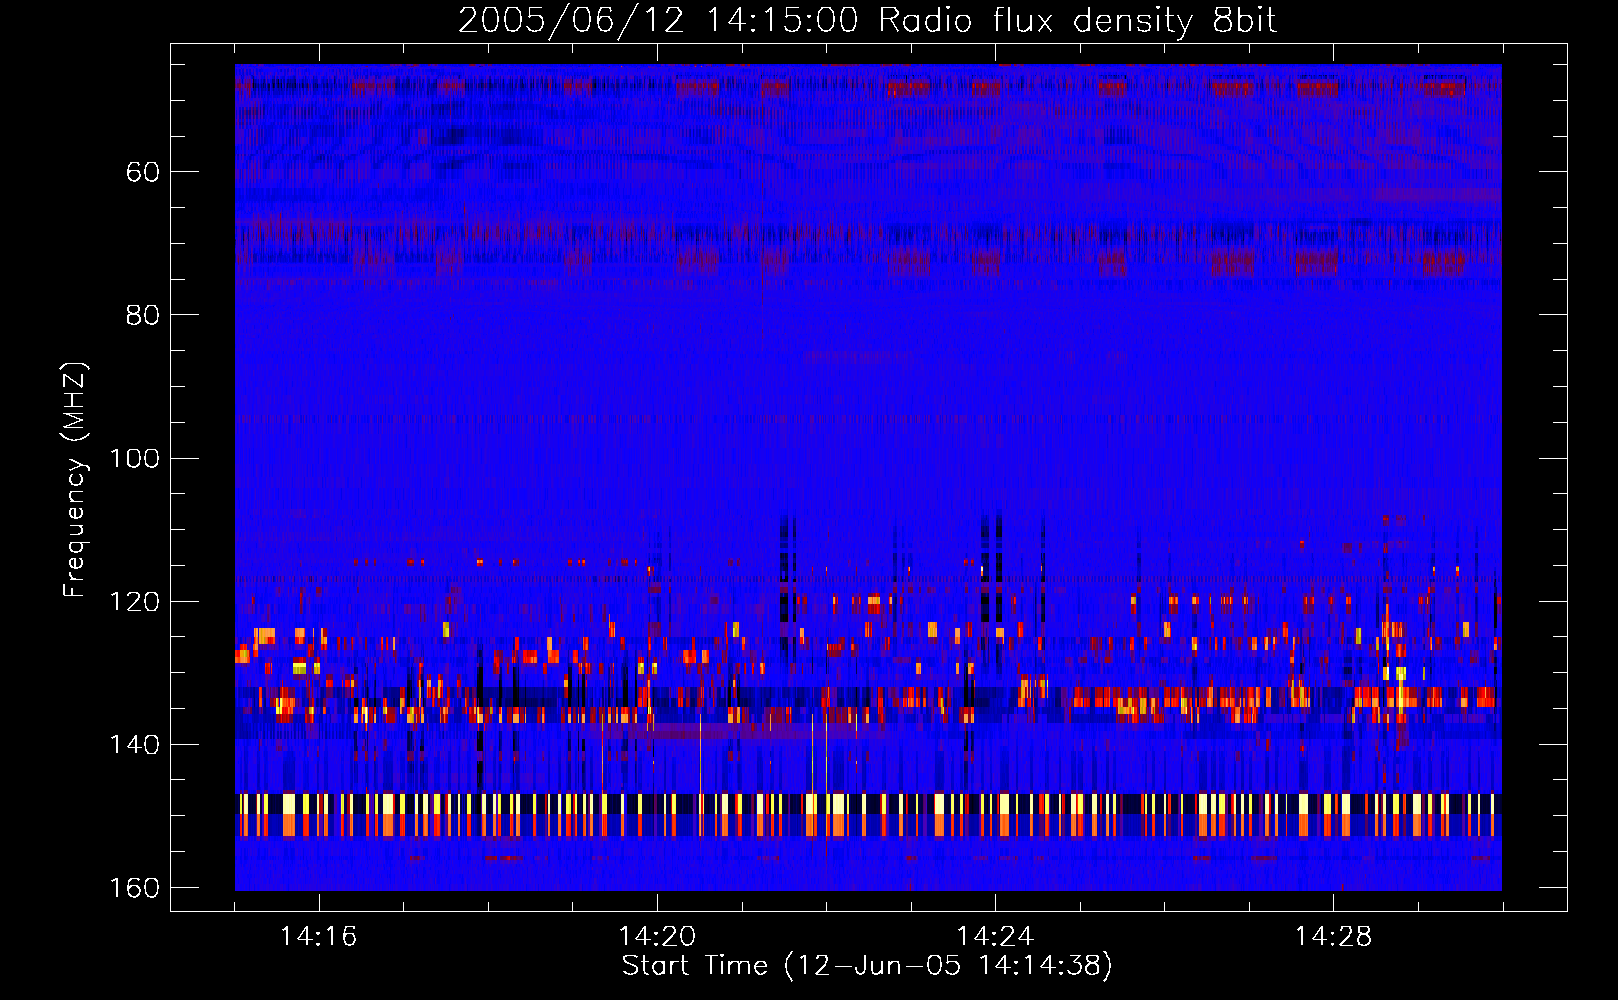This screenshot has width=1618, height=1000.
Task: Select the 140 frequency tick label
Action: tap(134, 745)
